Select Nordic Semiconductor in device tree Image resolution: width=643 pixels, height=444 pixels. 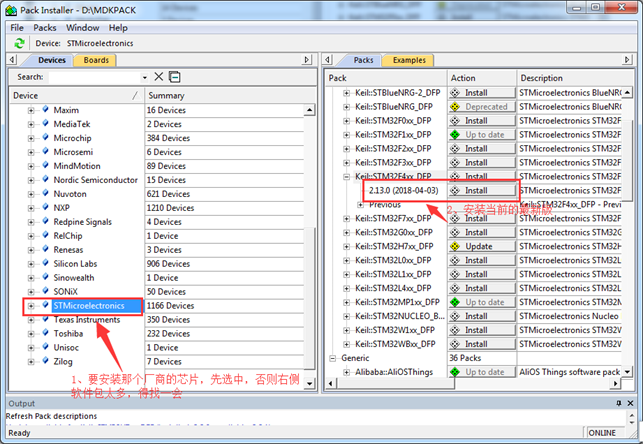pos(96,180)
